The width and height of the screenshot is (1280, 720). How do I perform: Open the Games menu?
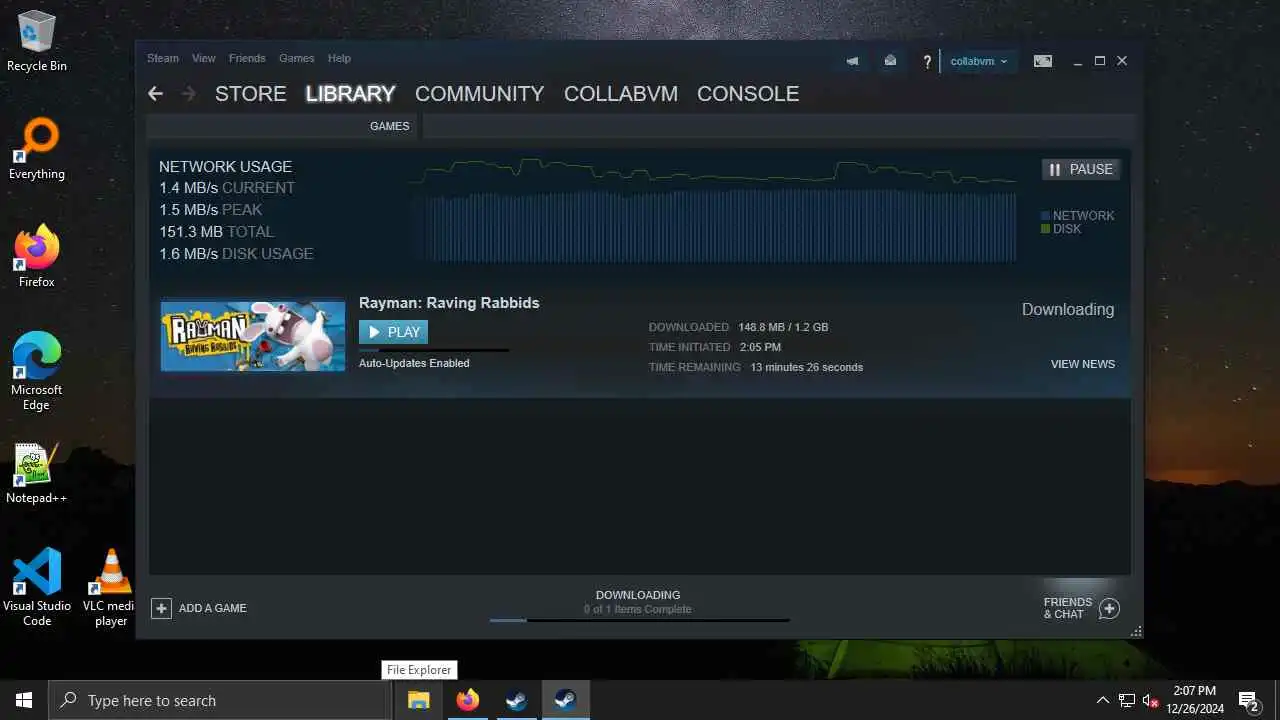(x=297, y=58)
